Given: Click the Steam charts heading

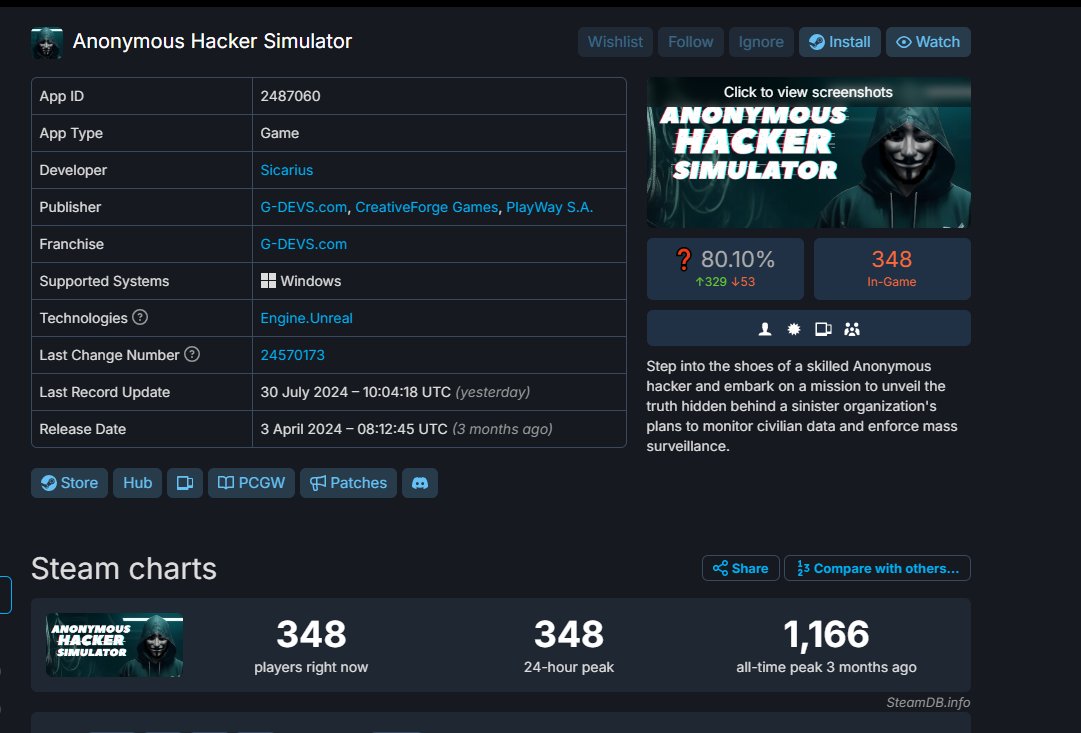Looking at the screenshot, I should 124,569.
